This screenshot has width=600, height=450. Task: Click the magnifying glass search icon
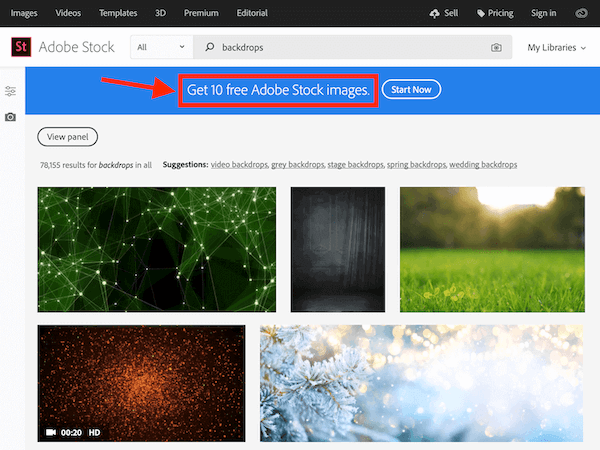click(x=210, y=47)
